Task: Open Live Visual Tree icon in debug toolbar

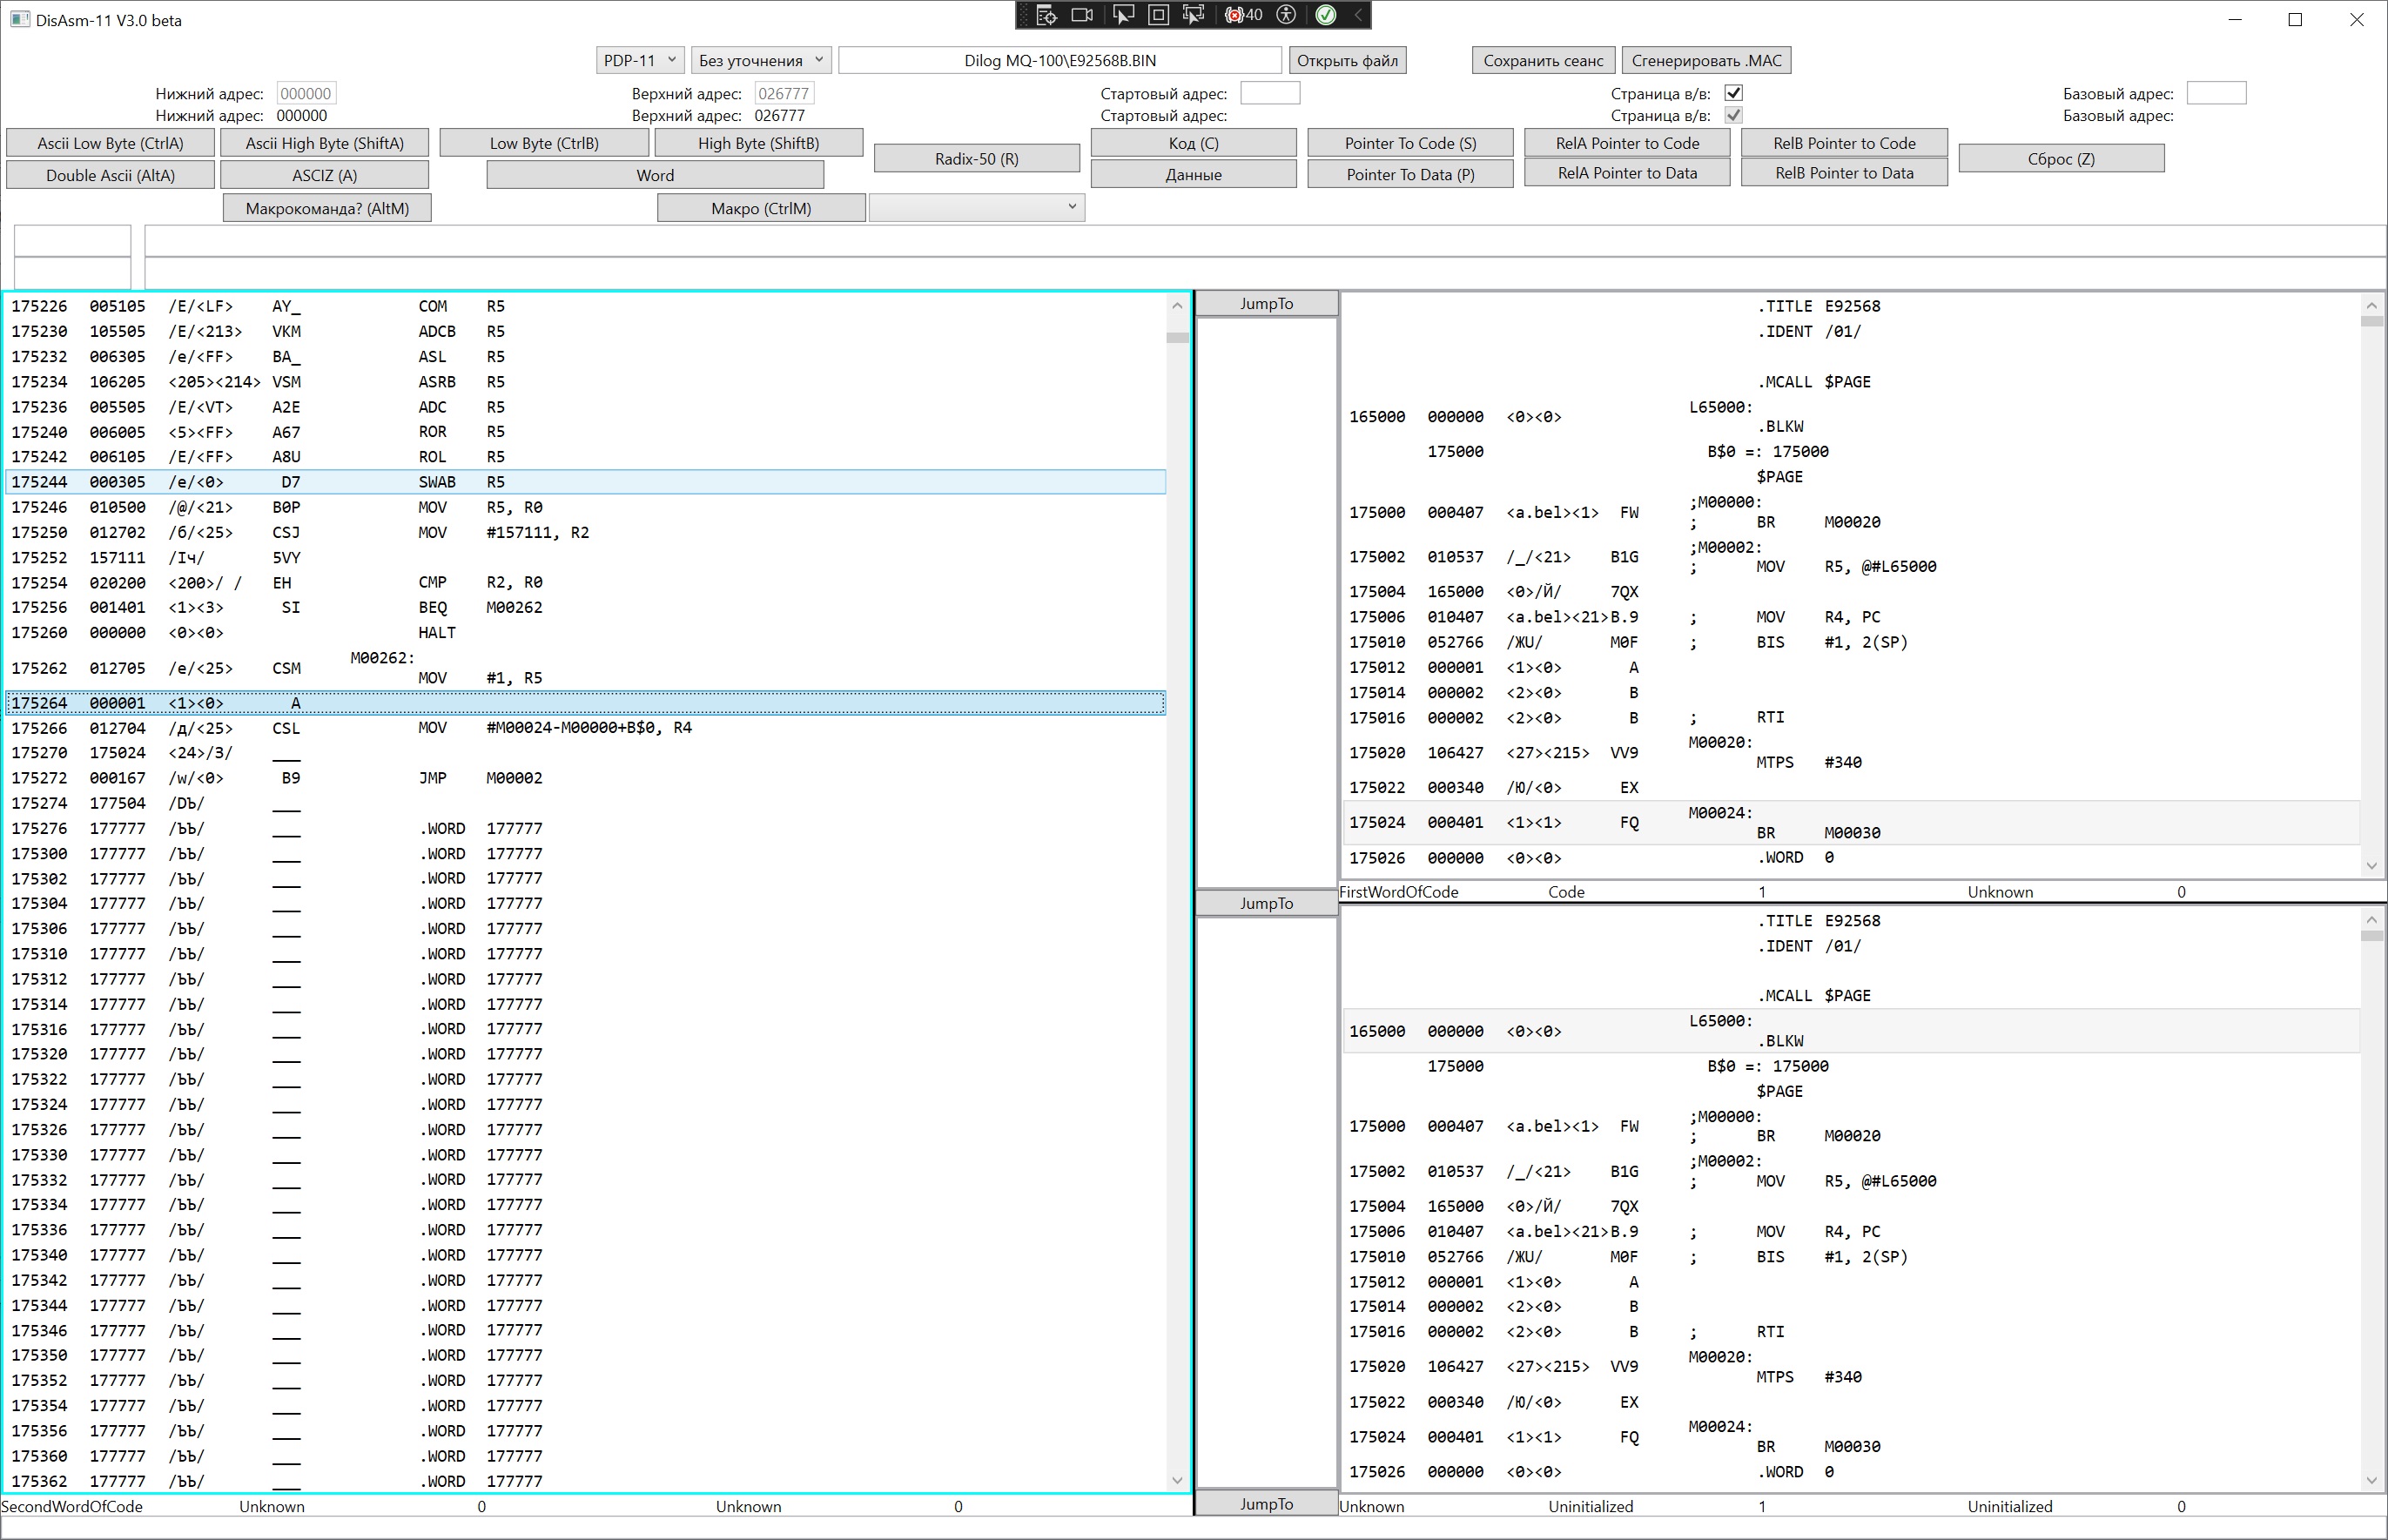Action: pos(1046,15)
